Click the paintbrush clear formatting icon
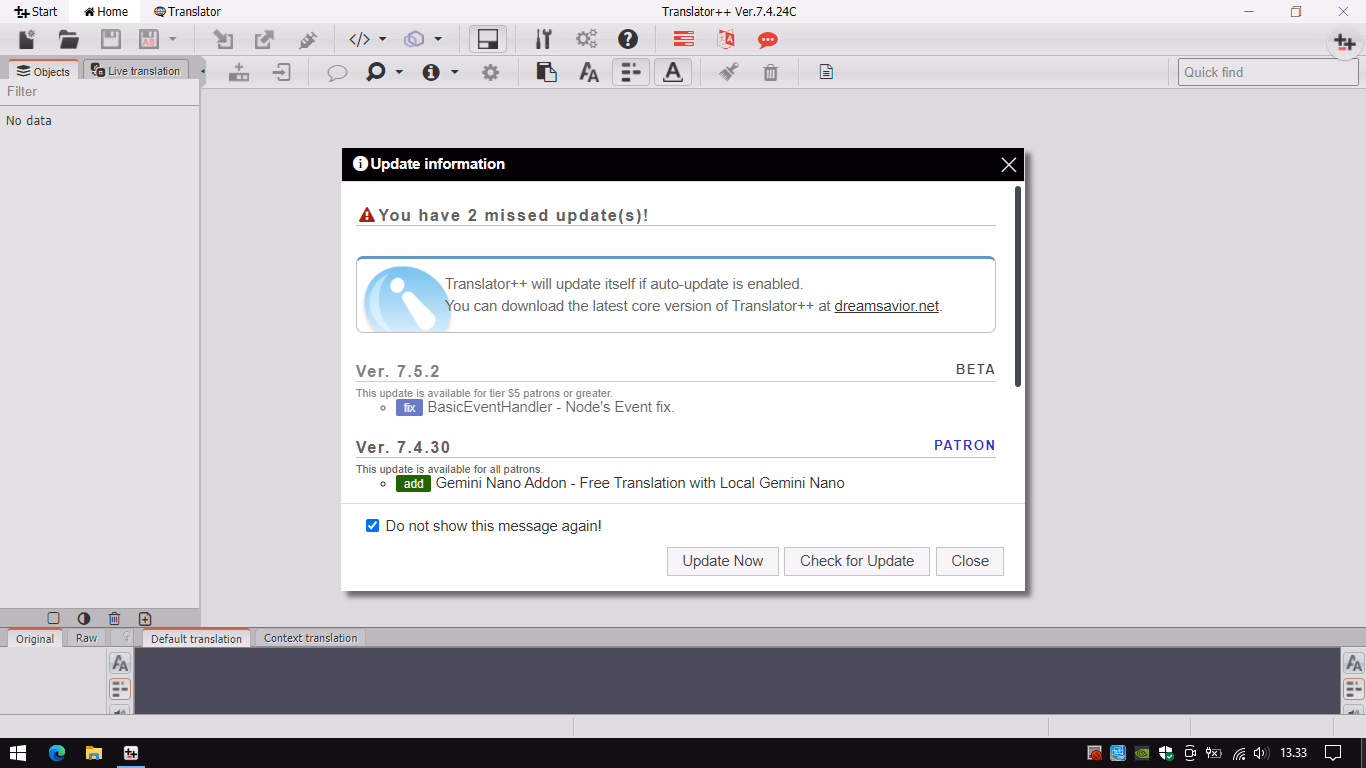Screen dimensions: 1366x768 pyautogui.click(x=728, y=72)
